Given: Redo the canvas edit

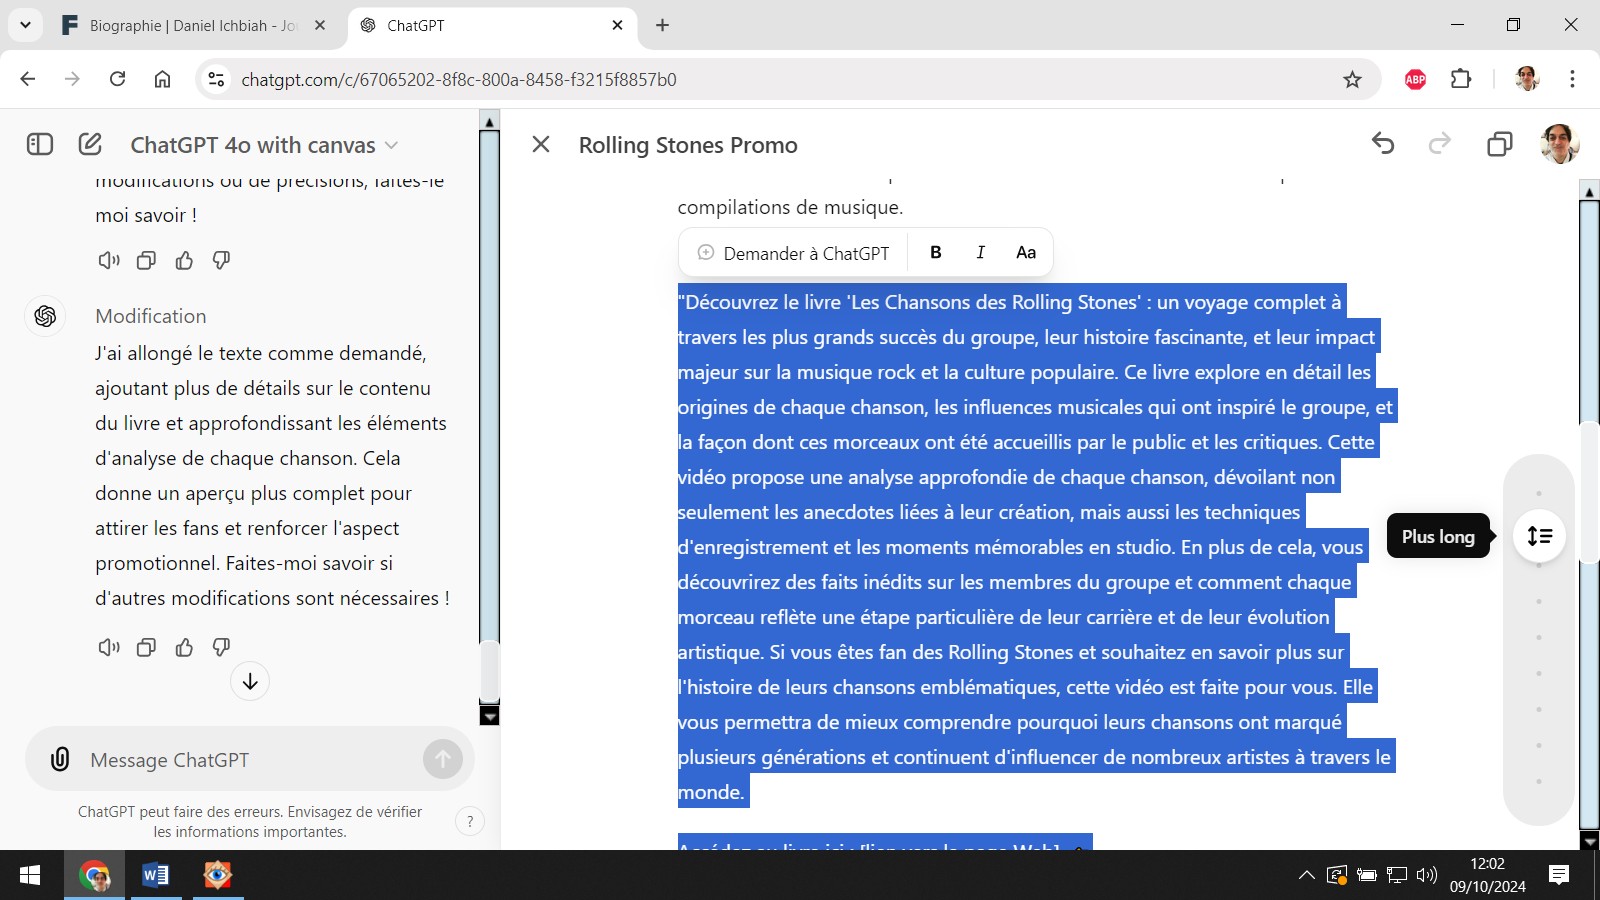Looking at the screenshot, I should 1439,144.
